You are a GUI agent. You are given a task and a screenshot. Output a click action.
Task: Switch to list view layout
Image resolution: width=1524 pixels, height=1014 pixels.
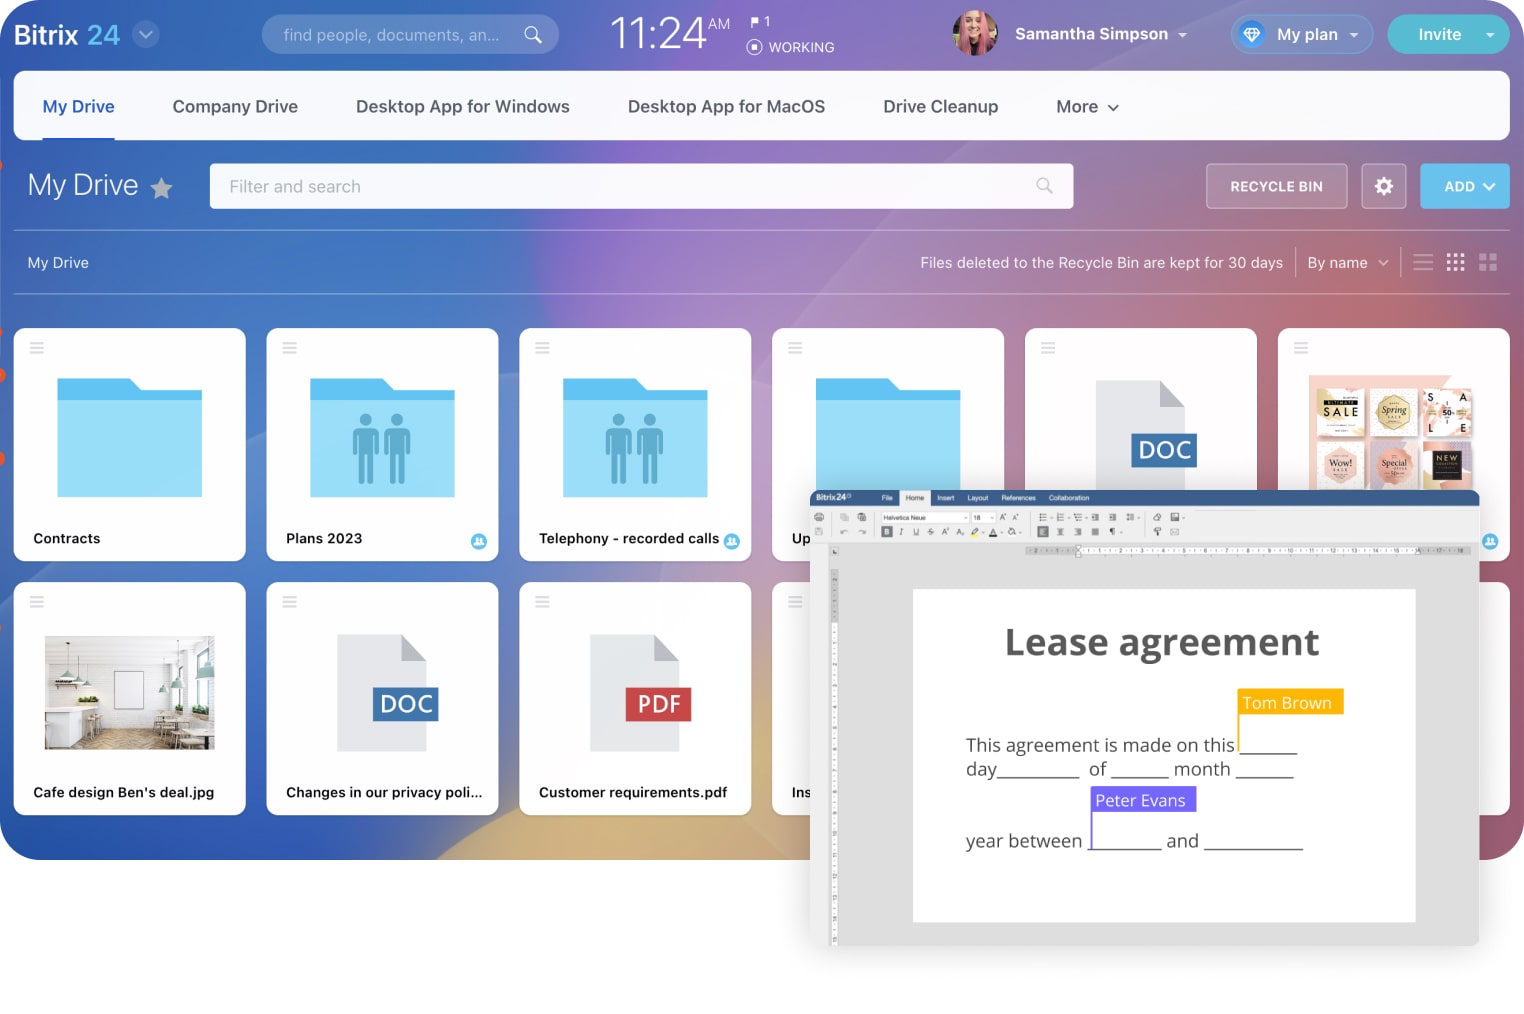pos(1423,262)
